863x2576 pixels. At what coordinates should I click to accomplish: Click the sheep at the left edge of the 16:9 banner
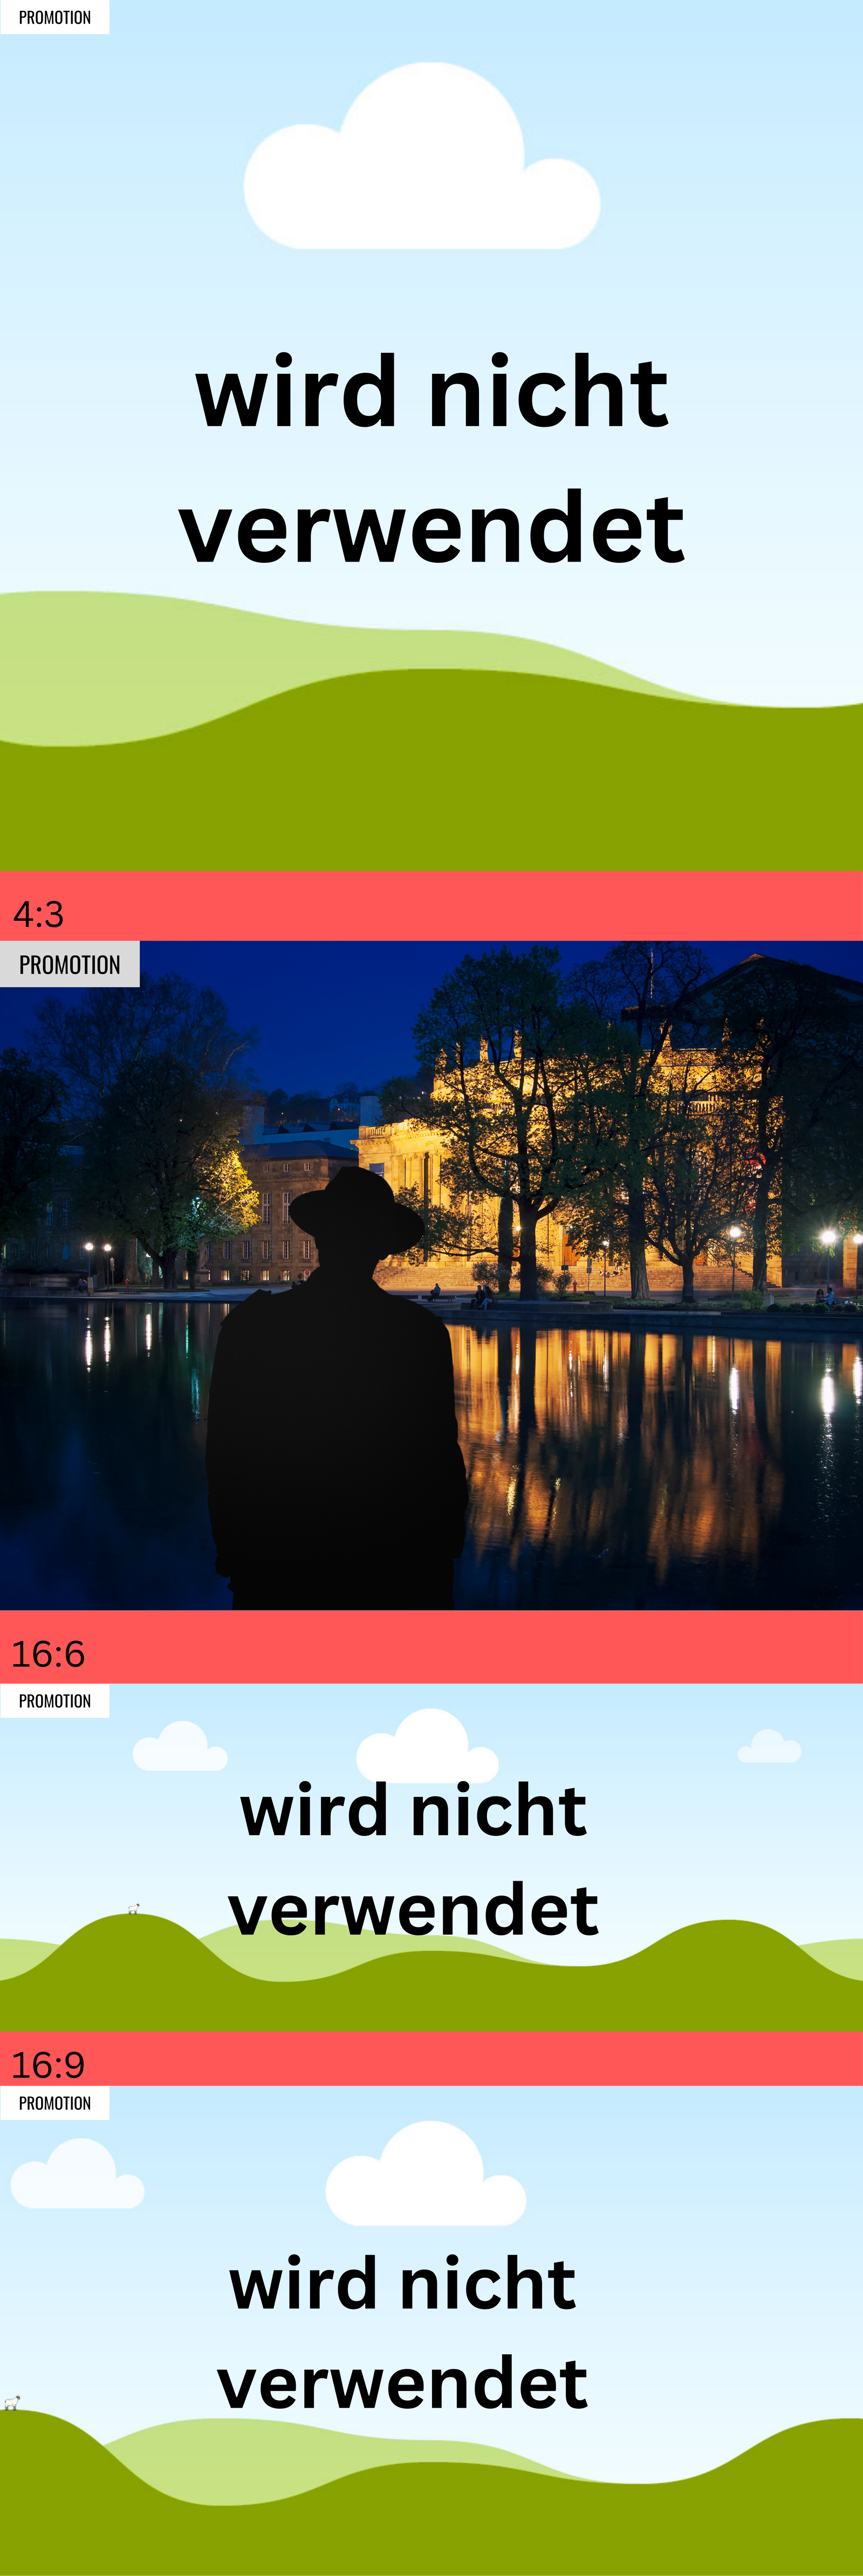click(x=12, y=2402)
